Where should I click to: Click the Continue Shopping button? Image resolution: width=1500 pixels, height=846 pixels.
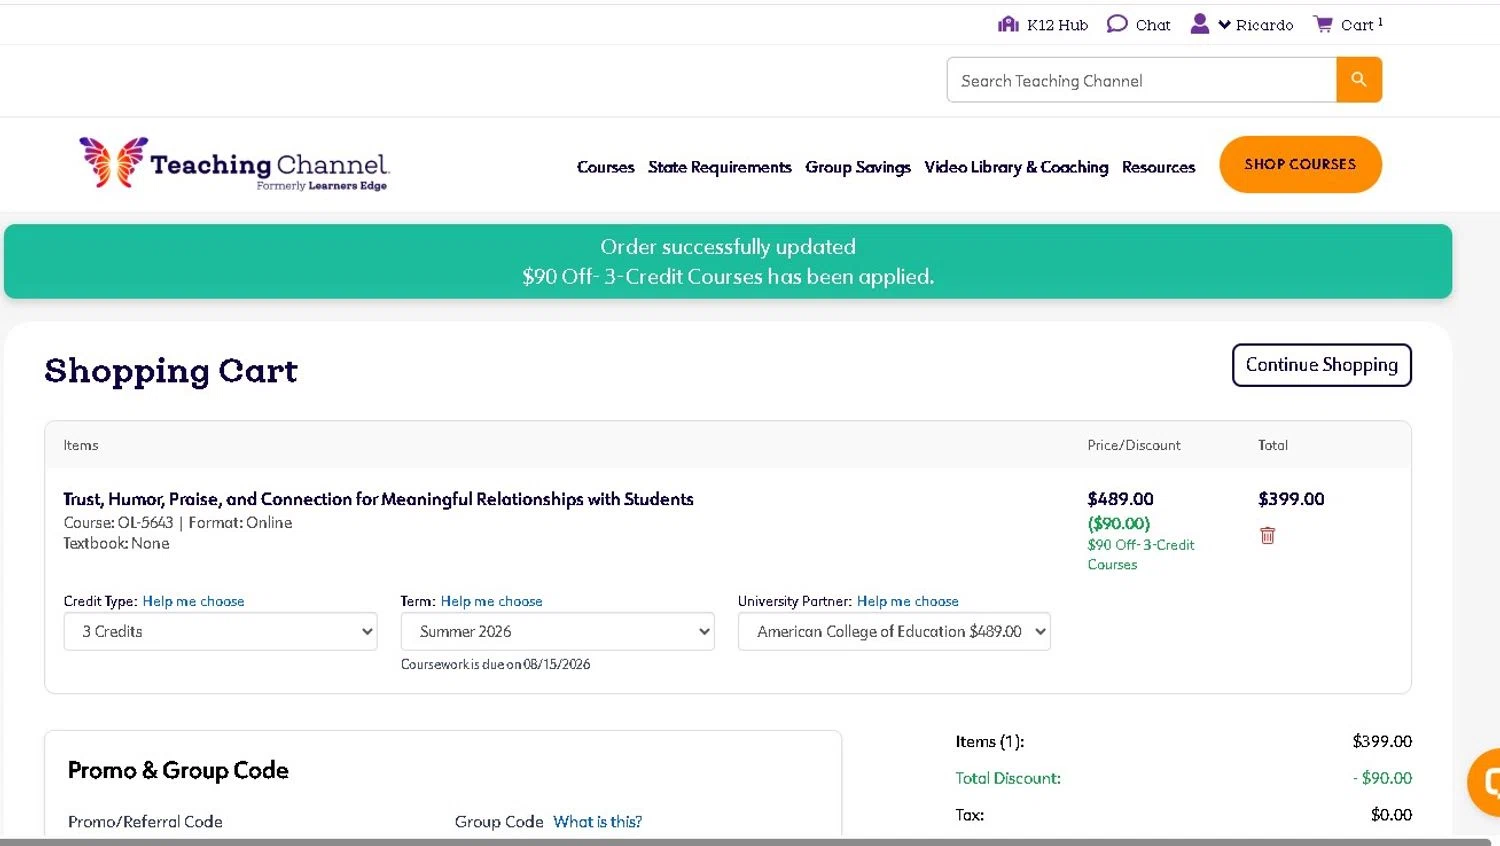(x=1322, y=365)
